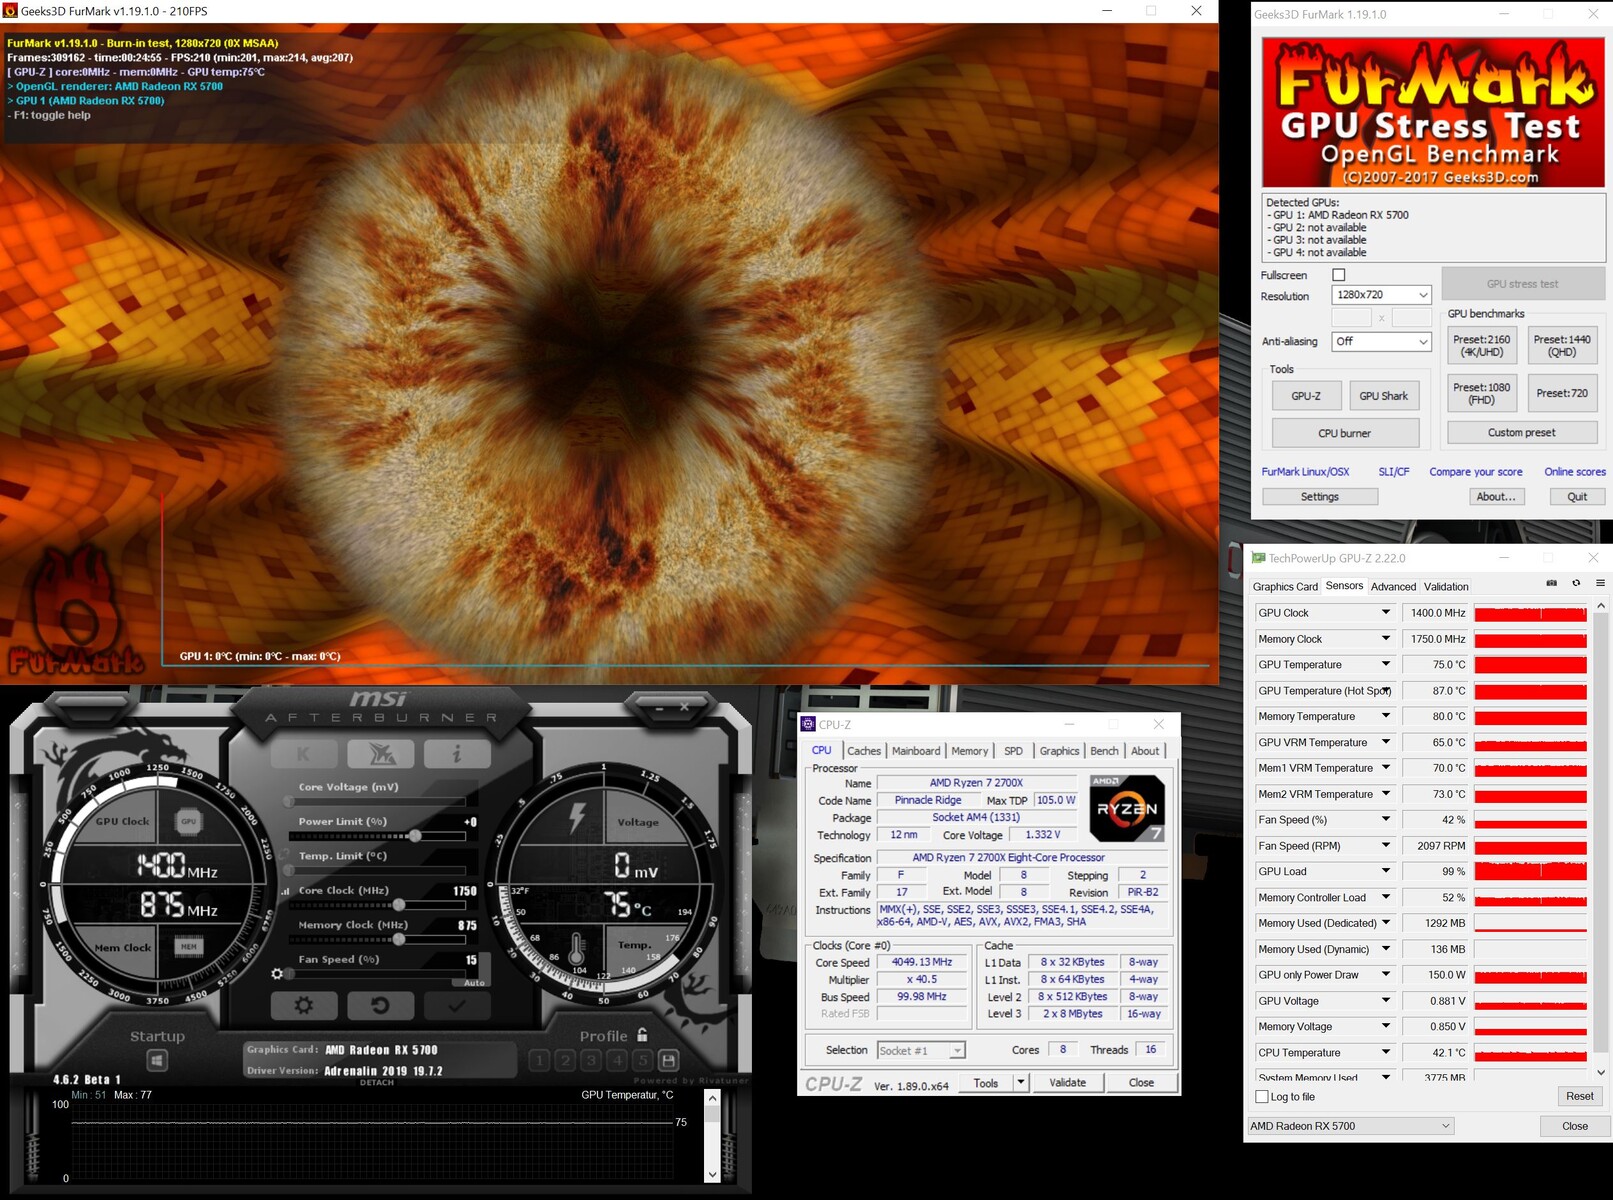The height and width of the screenshot is (1200, 1613).
Task: Open the Resolution 1280x720 dropdown
Action: click(x=1381, y=295)
